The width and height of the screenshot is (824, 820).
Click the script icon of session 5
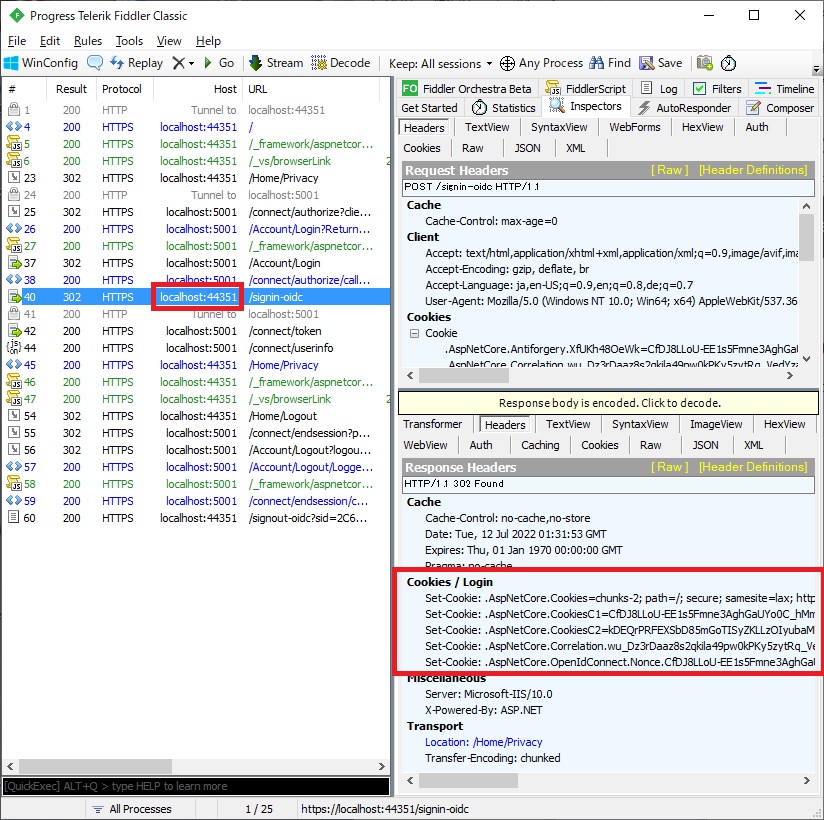pos(14,144)
